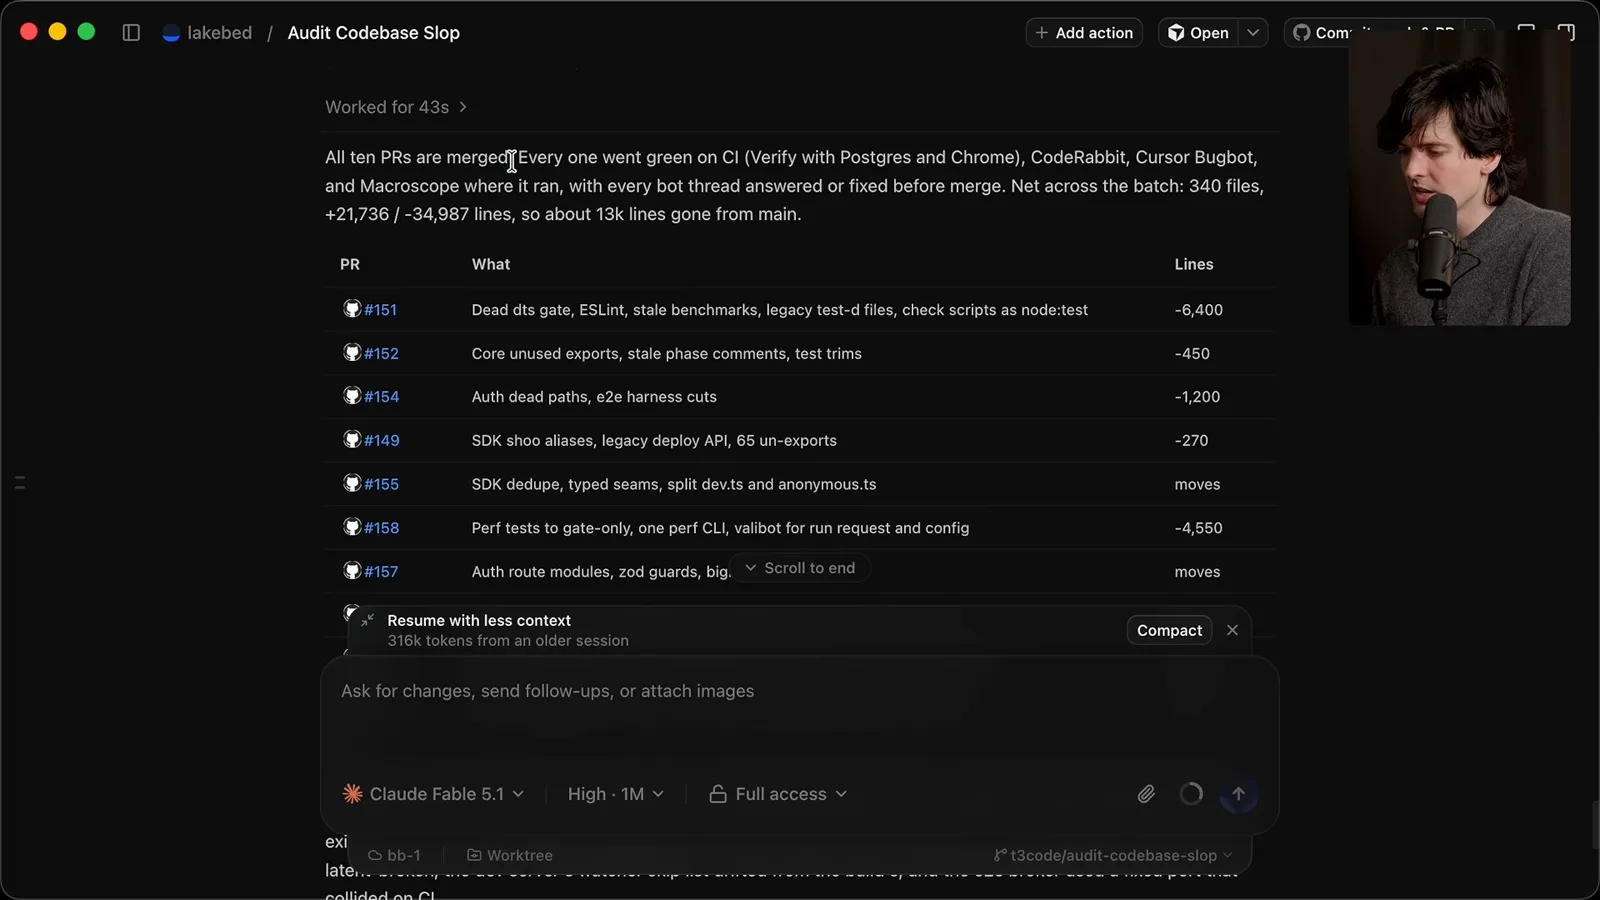The width and height of the screenshot is (1600, 900).
Task: Click the Lines column header
Action: coord(1193,264)
